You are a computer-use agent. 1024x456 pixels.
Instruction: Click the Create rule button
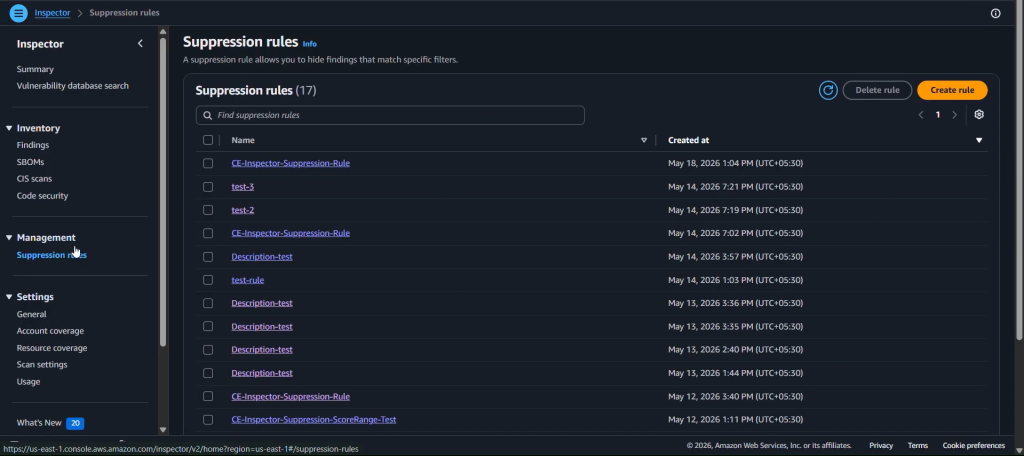[952, 90]
